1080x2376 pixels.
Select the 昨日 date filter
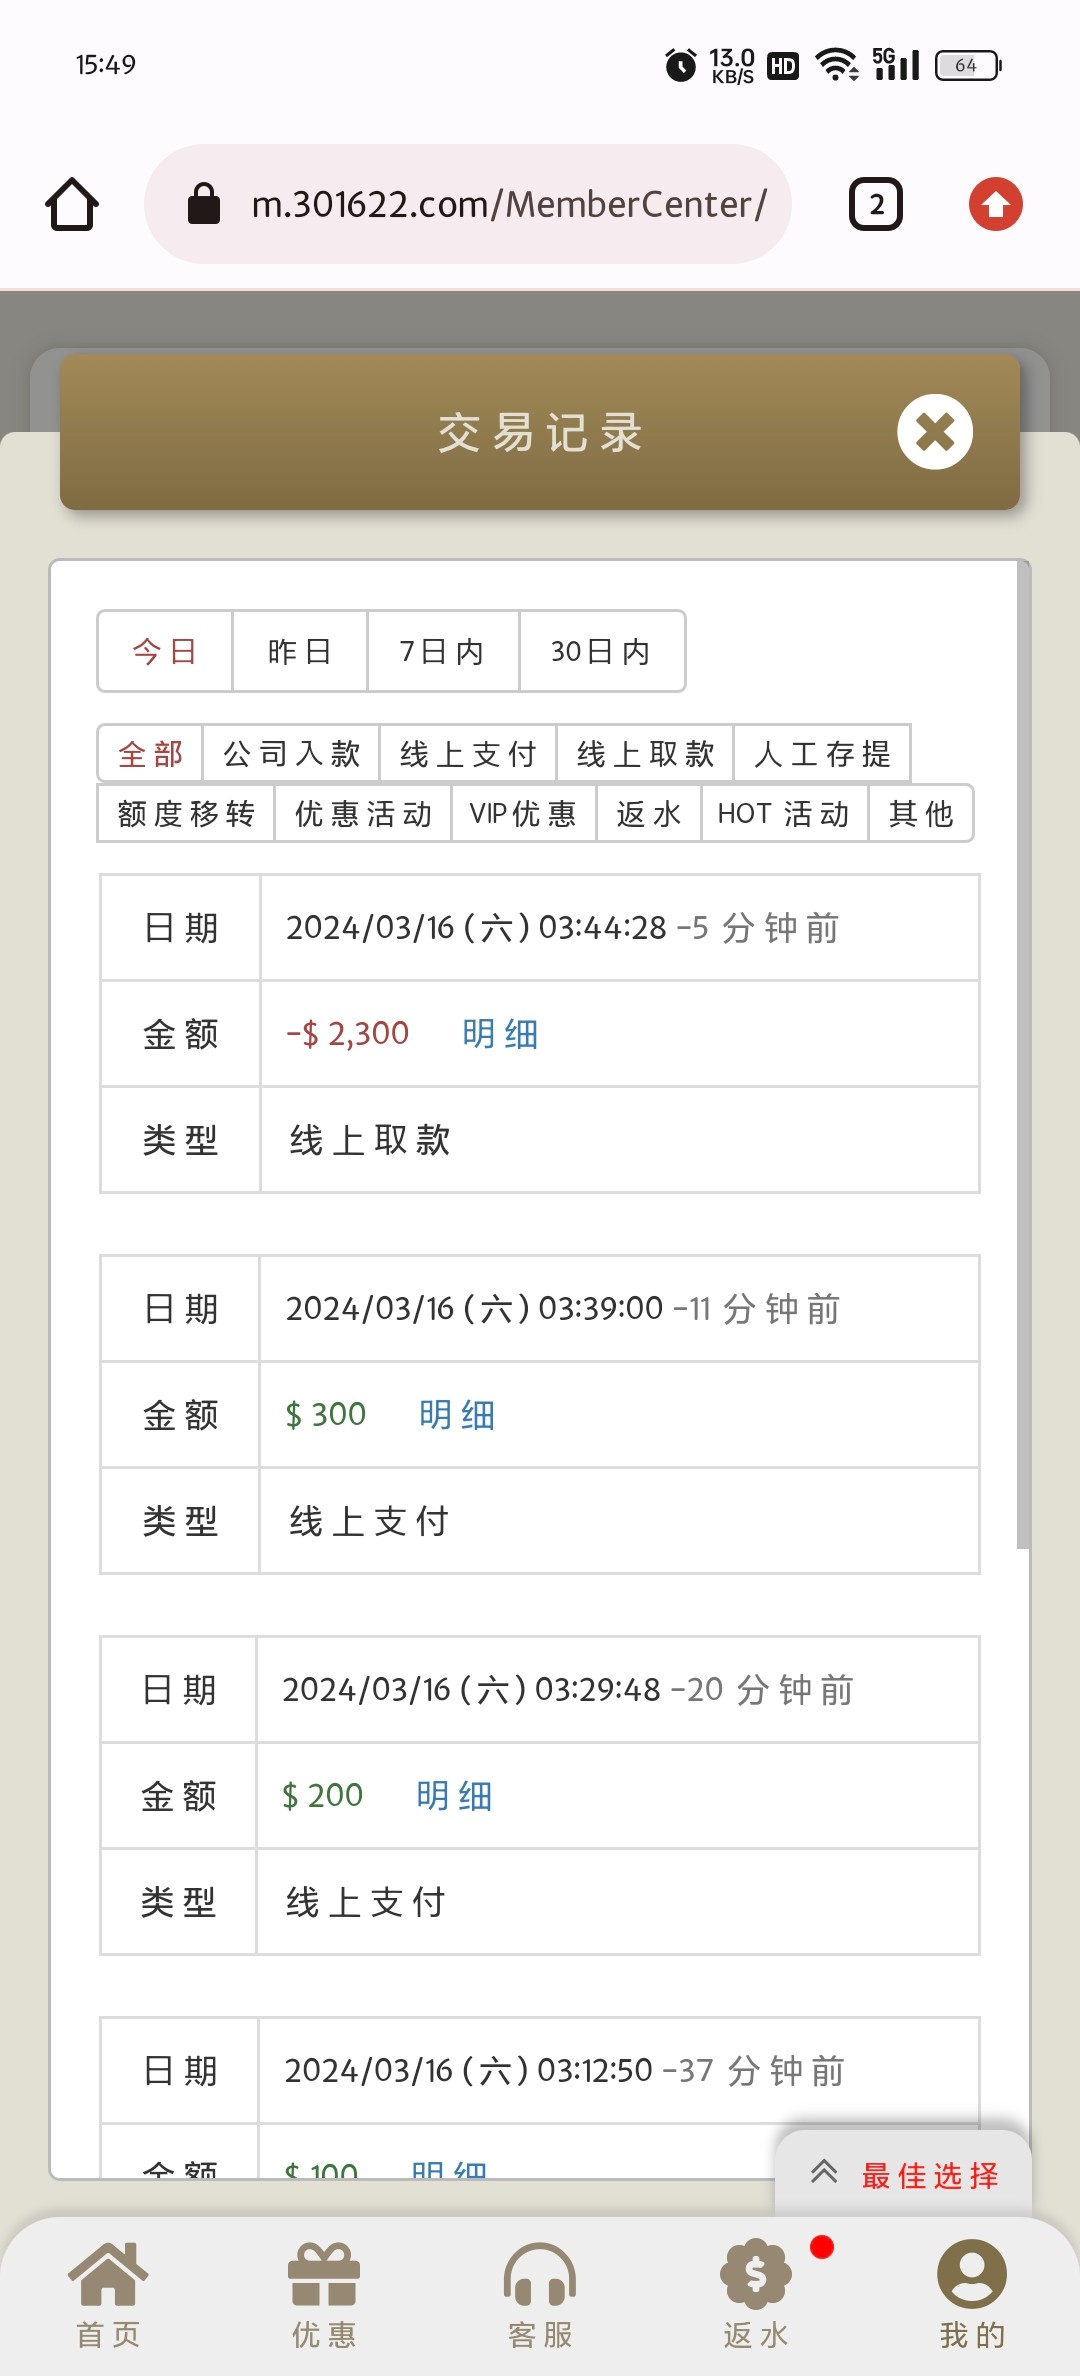[x=300, y=651]
